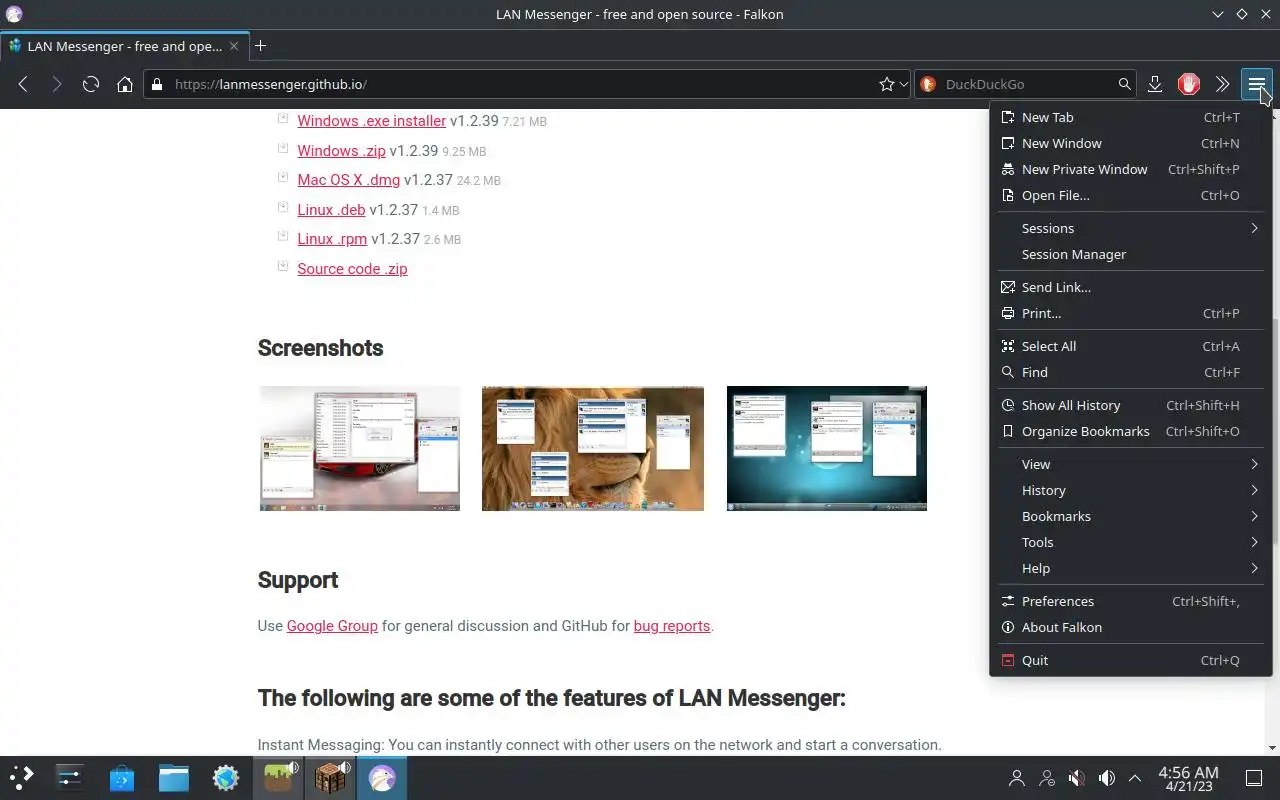Open a new tab with the plus button
The image size is (1280, 800).
coord(260,46)
